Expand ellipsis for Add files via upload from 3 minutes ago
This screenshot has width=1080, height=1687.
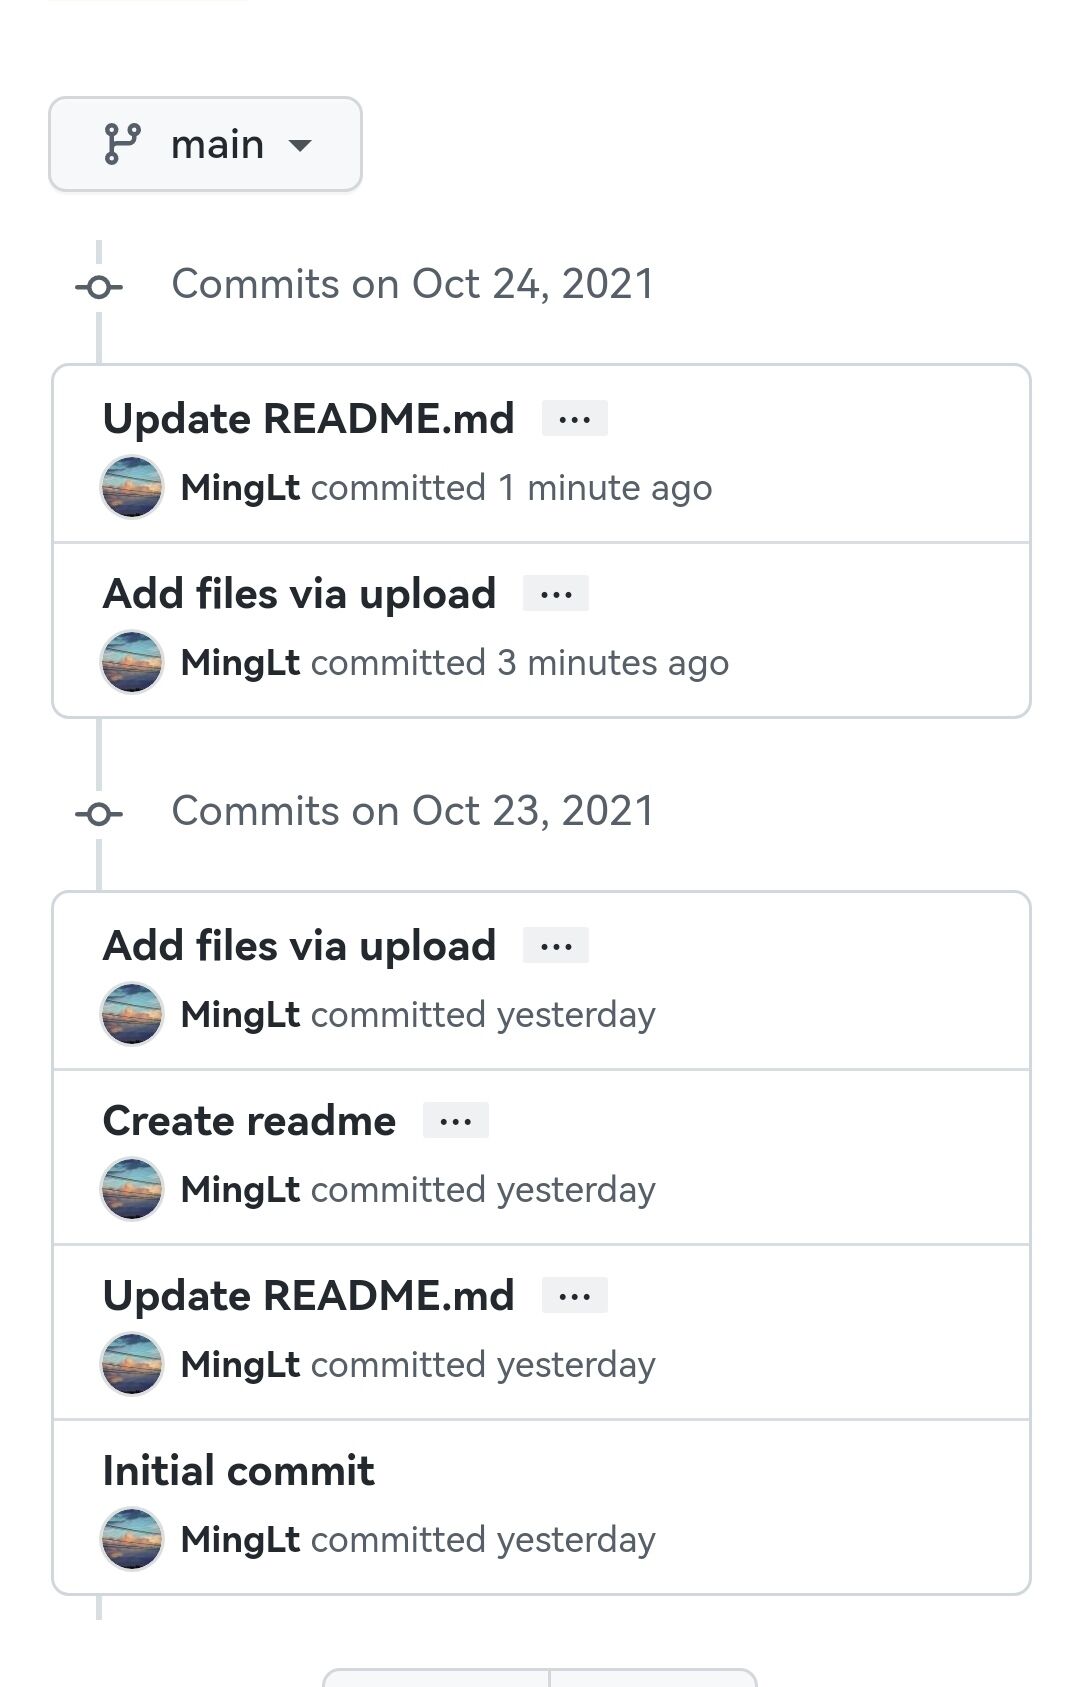click(x=556, y=594)
